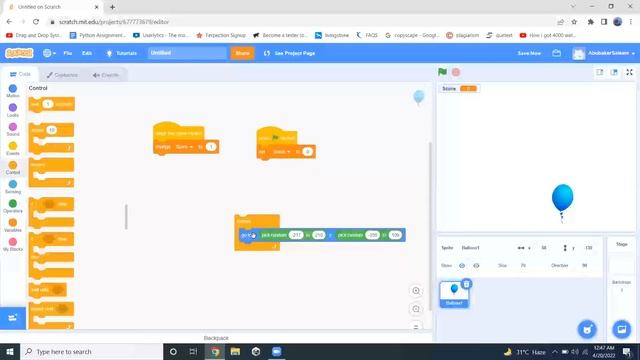Reload the browser page
Image resolution: width=640 pixels, height=360 pixels.
coord(36,22)
